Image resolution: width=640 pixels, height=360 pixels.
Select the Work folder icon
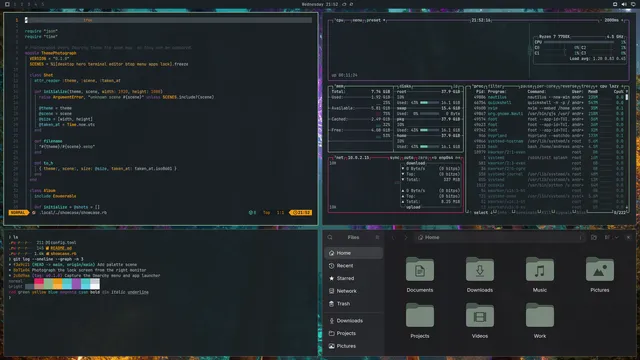[540, 316]
